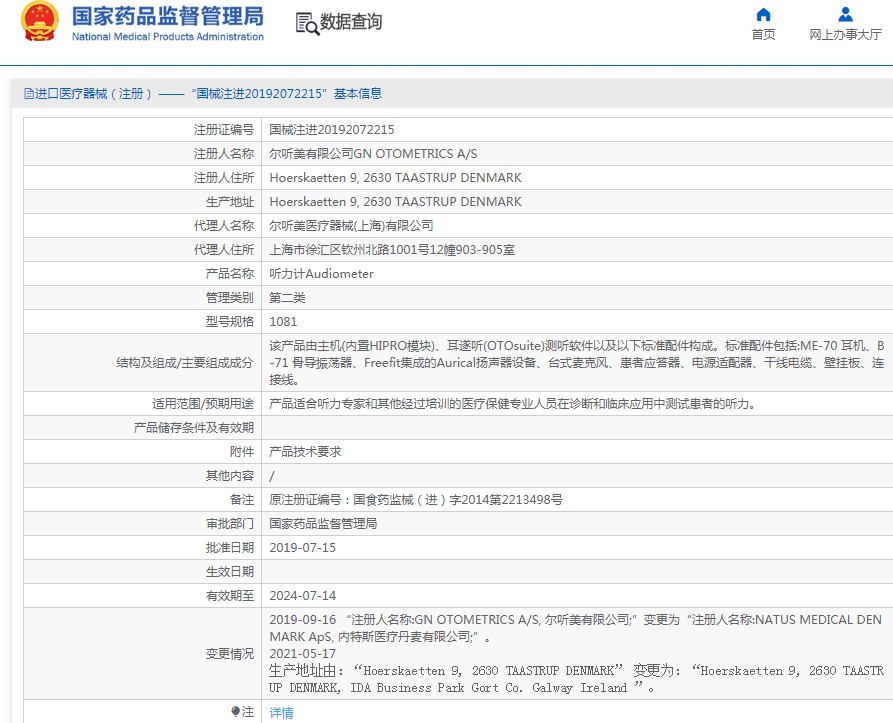Open the 详情 link
The image size is (893, 723).
[x=281, y=712]
